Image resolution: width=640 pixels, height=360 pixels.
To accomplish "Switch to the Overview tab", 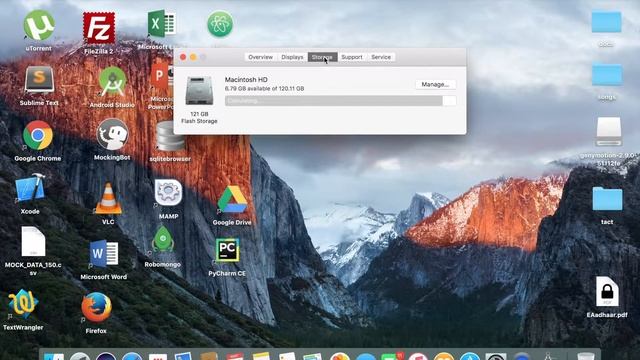I will click(x=260, y=57).
